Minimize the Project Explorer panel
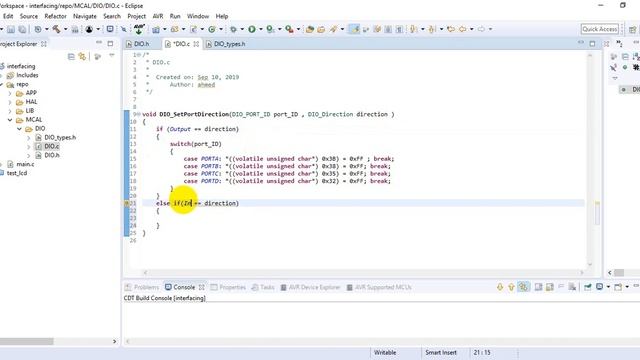 pyautogui.click(x=99, y=43)
